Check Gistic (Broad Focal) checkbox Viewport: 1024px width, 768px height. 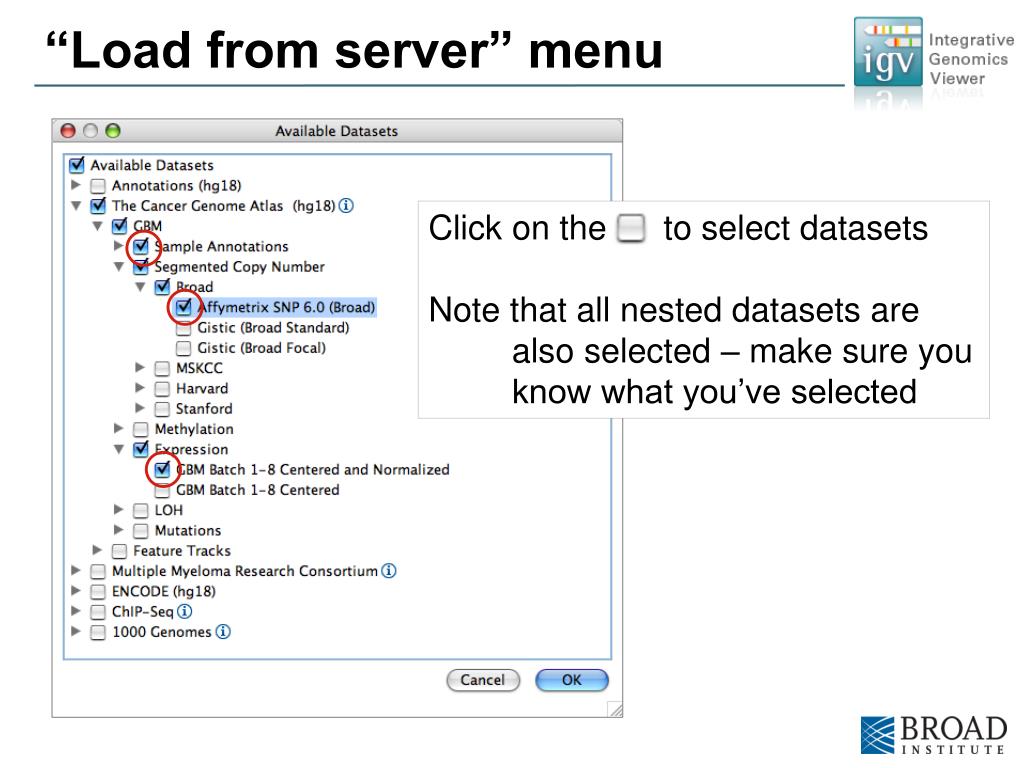coord(184,348)
